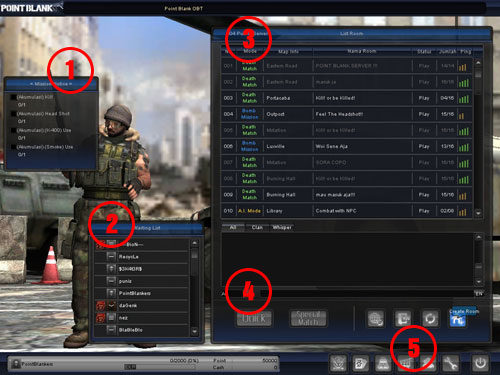Toggle the K-400 Use mission checkbox
The width and height of the screenshot is (500, 375).
pos(14,130)
